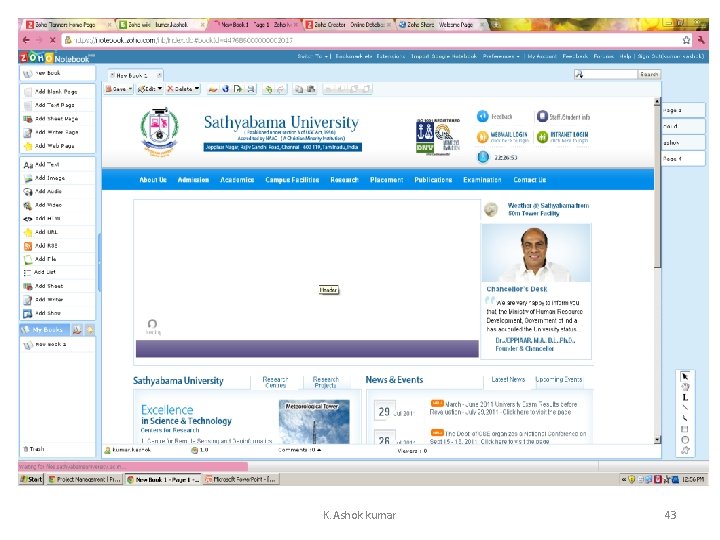Click Add Web Page star icon

[28, 146]
